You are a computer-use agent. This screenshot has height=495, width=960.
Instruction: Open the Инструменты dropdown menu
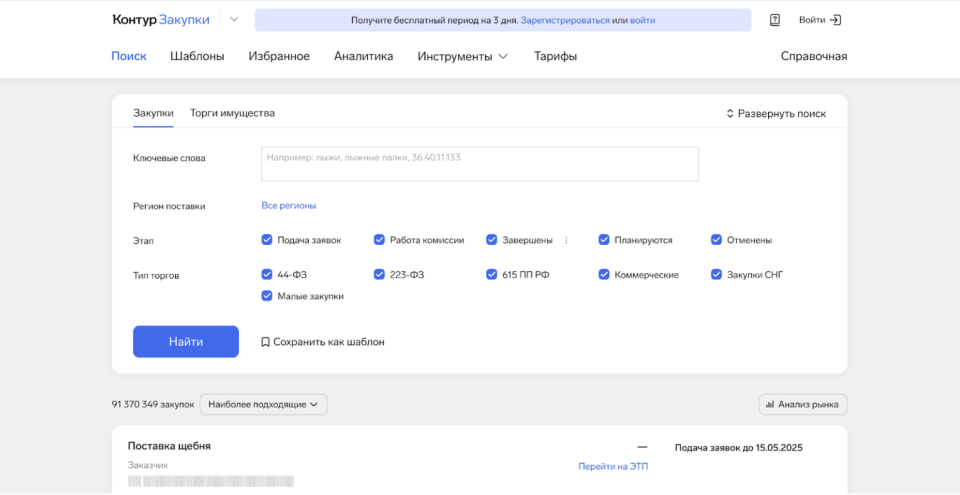(x=462, y=56)
